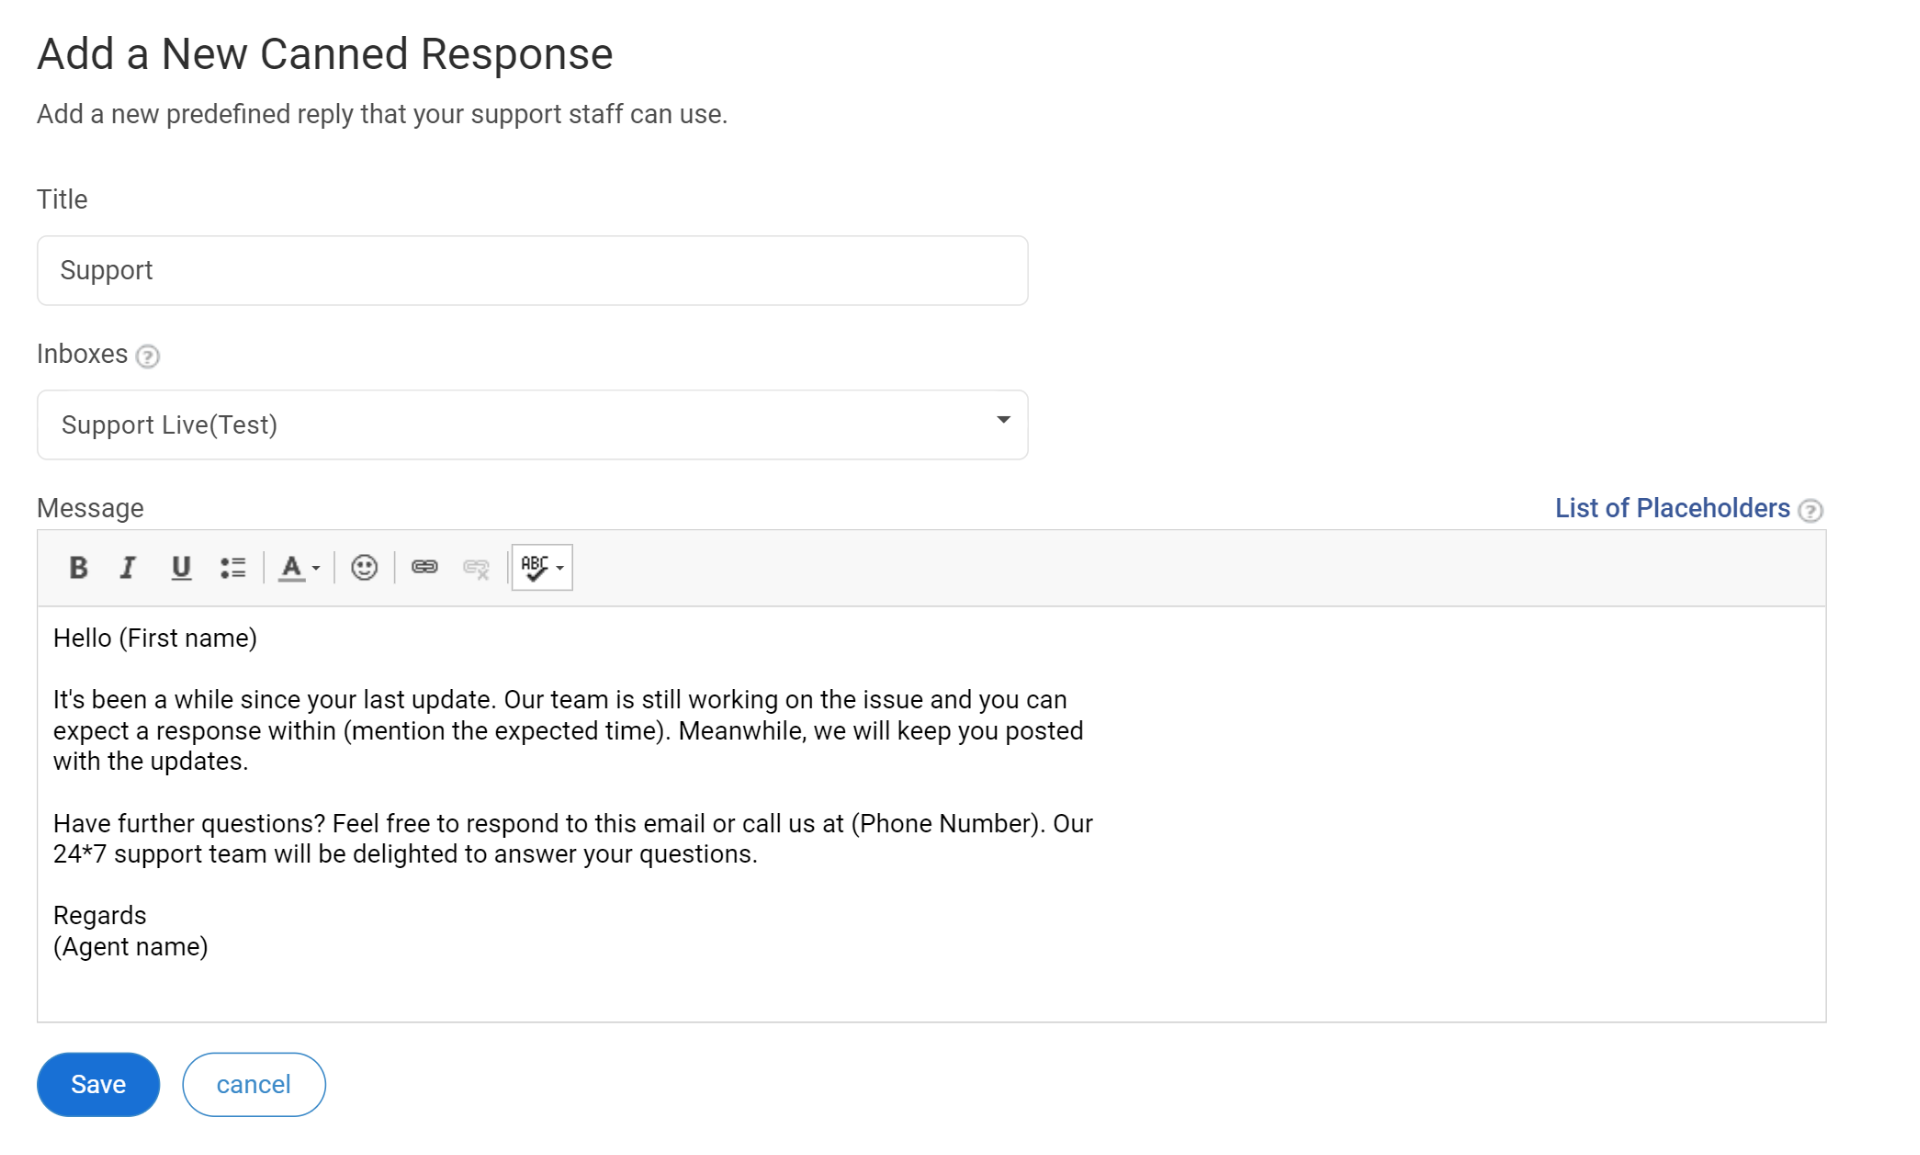Click the Inboxes help question mark icon
1920x1155 pixels.
pyautogui.click(x=147, y=356)
